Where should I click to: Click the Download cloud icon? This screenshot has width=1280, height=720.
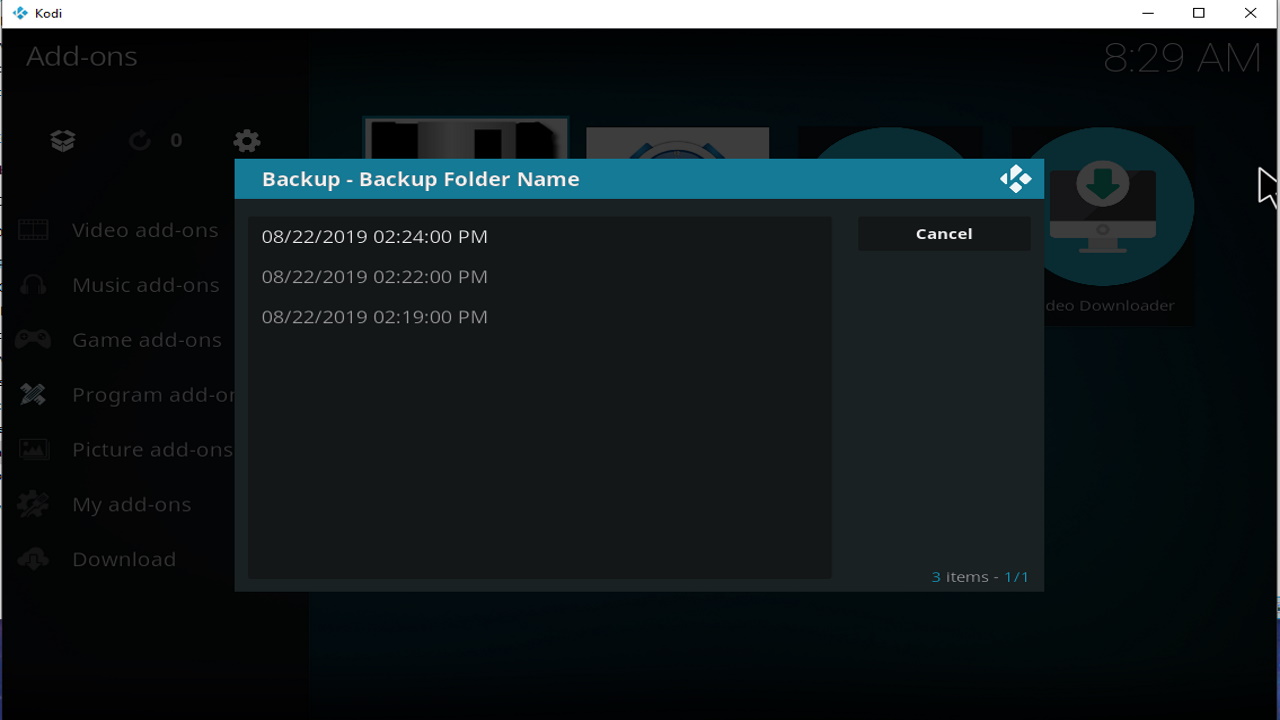(33, 560)
